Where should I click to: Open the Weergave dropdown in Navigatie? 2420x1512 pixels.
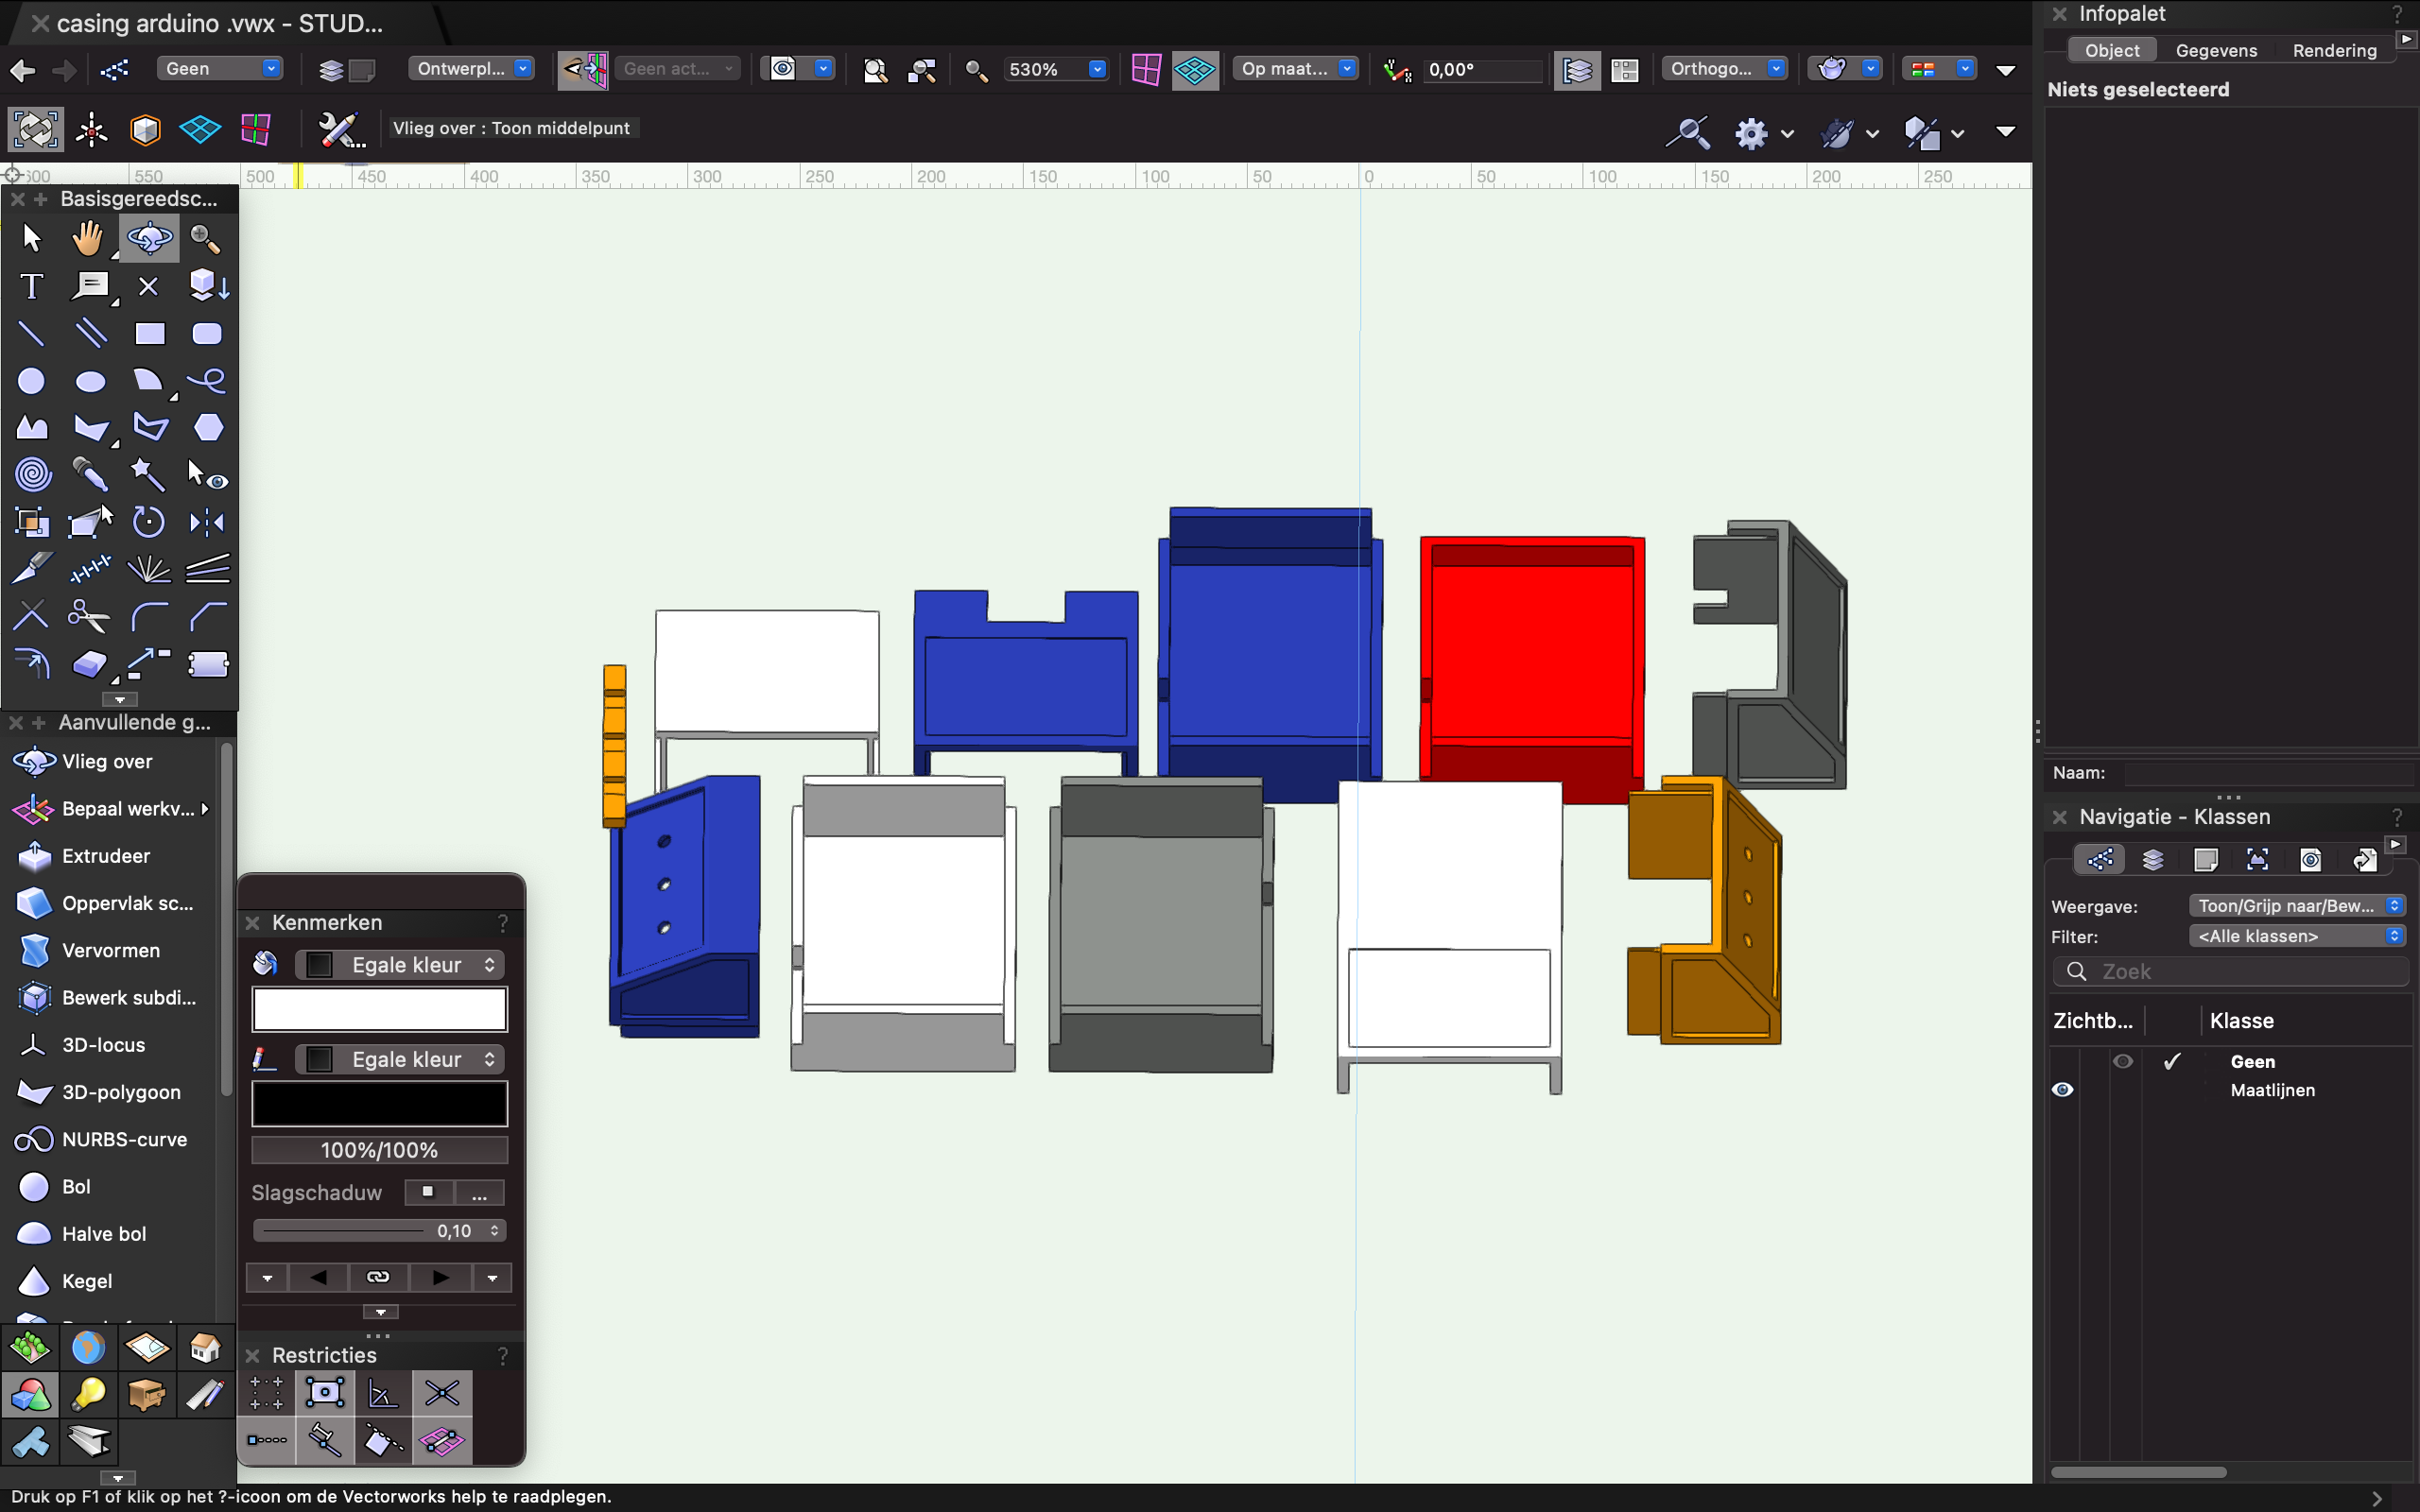pos(2296,906)
